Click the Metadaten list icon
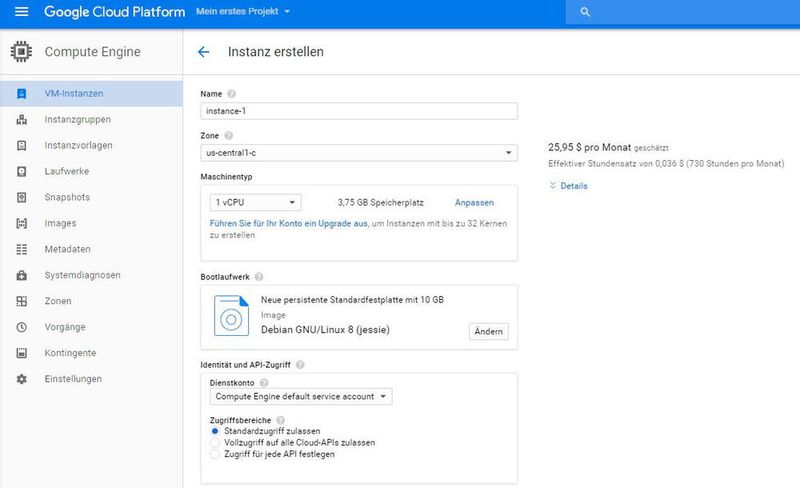 coord(21,249)
